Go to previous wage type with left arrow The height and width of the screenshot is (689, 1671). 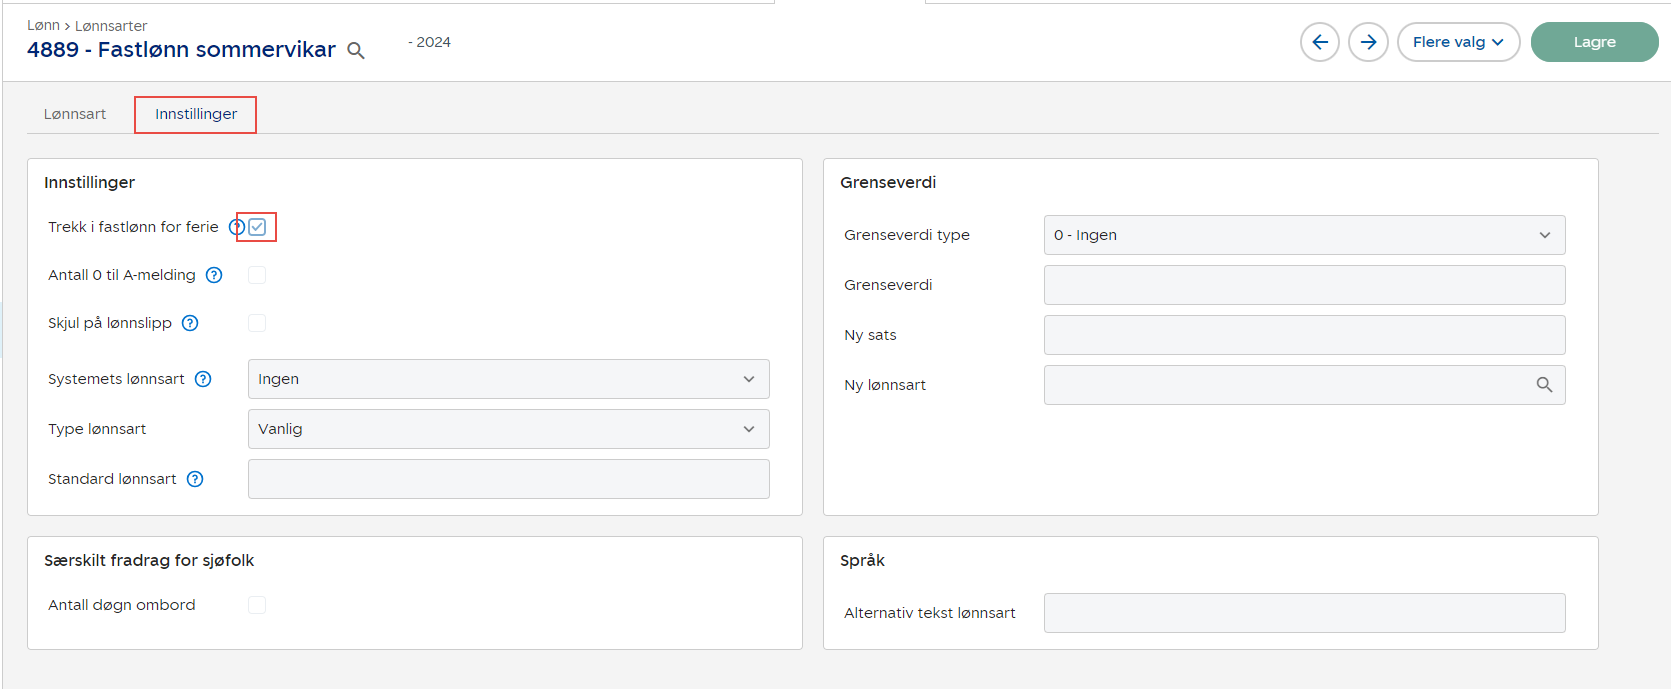point(1319,42)
